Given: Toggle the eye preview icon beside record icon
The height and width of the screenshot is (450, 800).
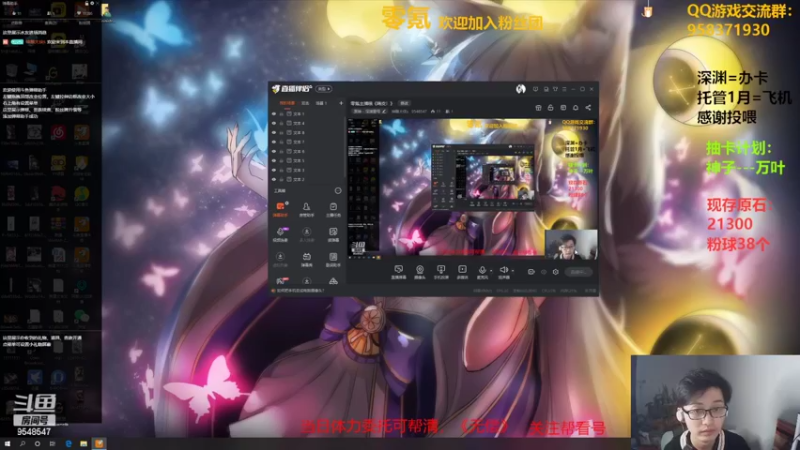Looking at the screenshot, I should click(x=543, y=272).
